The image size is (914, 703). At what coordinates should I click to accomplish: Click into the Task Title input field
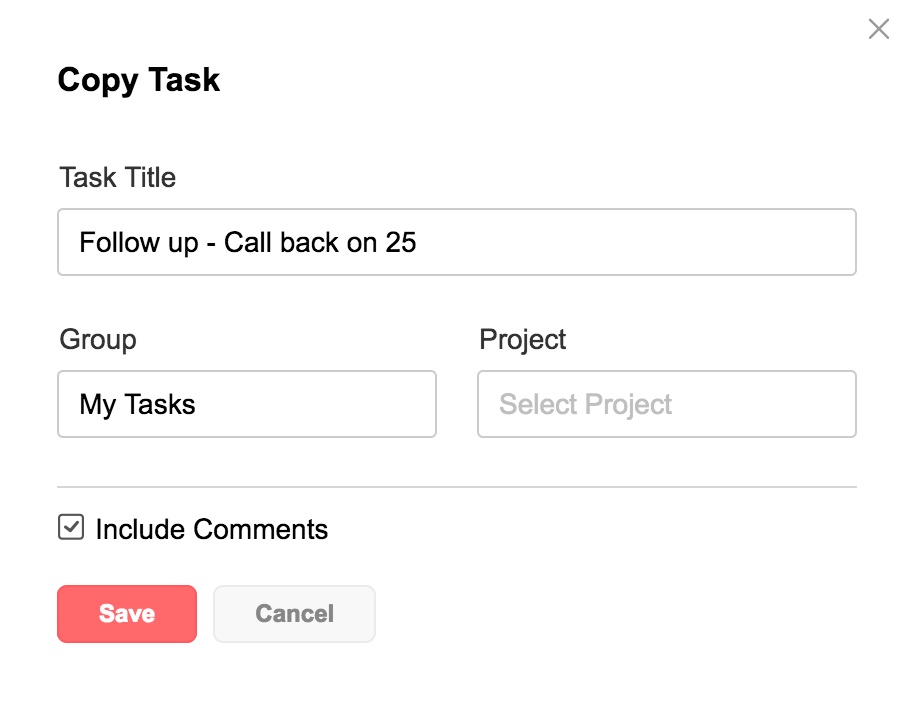tap(600, 242)
